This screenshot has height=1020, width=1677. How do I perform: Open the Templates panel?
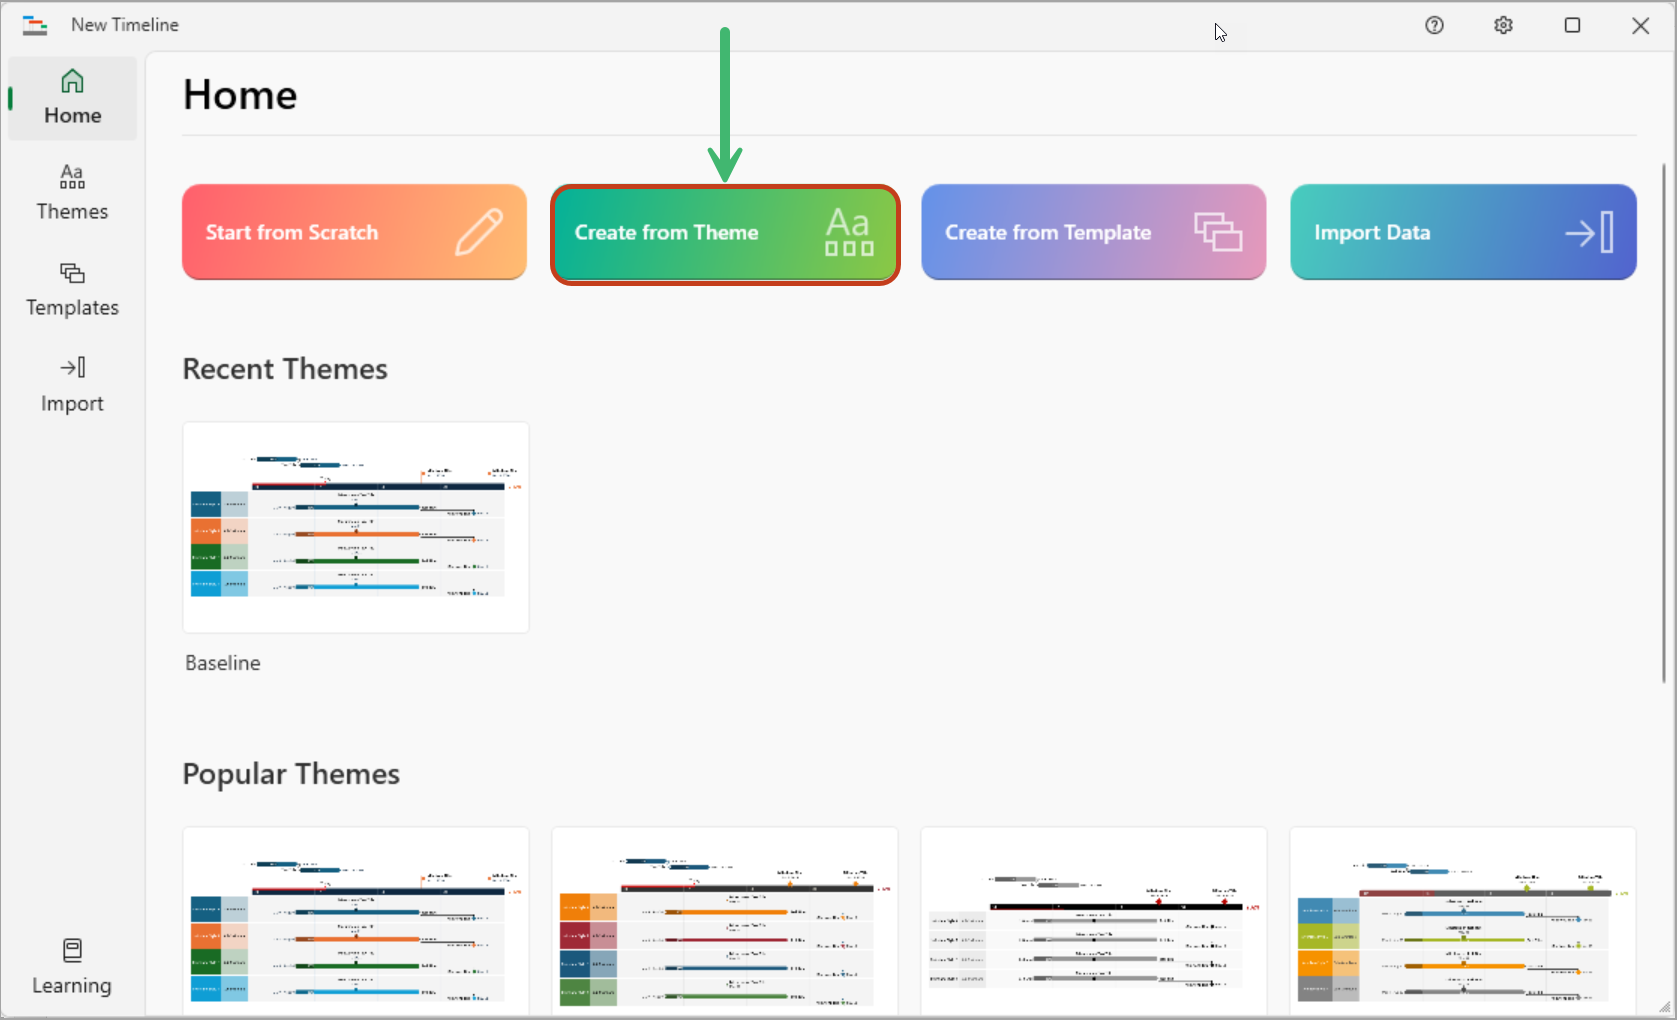71,288
